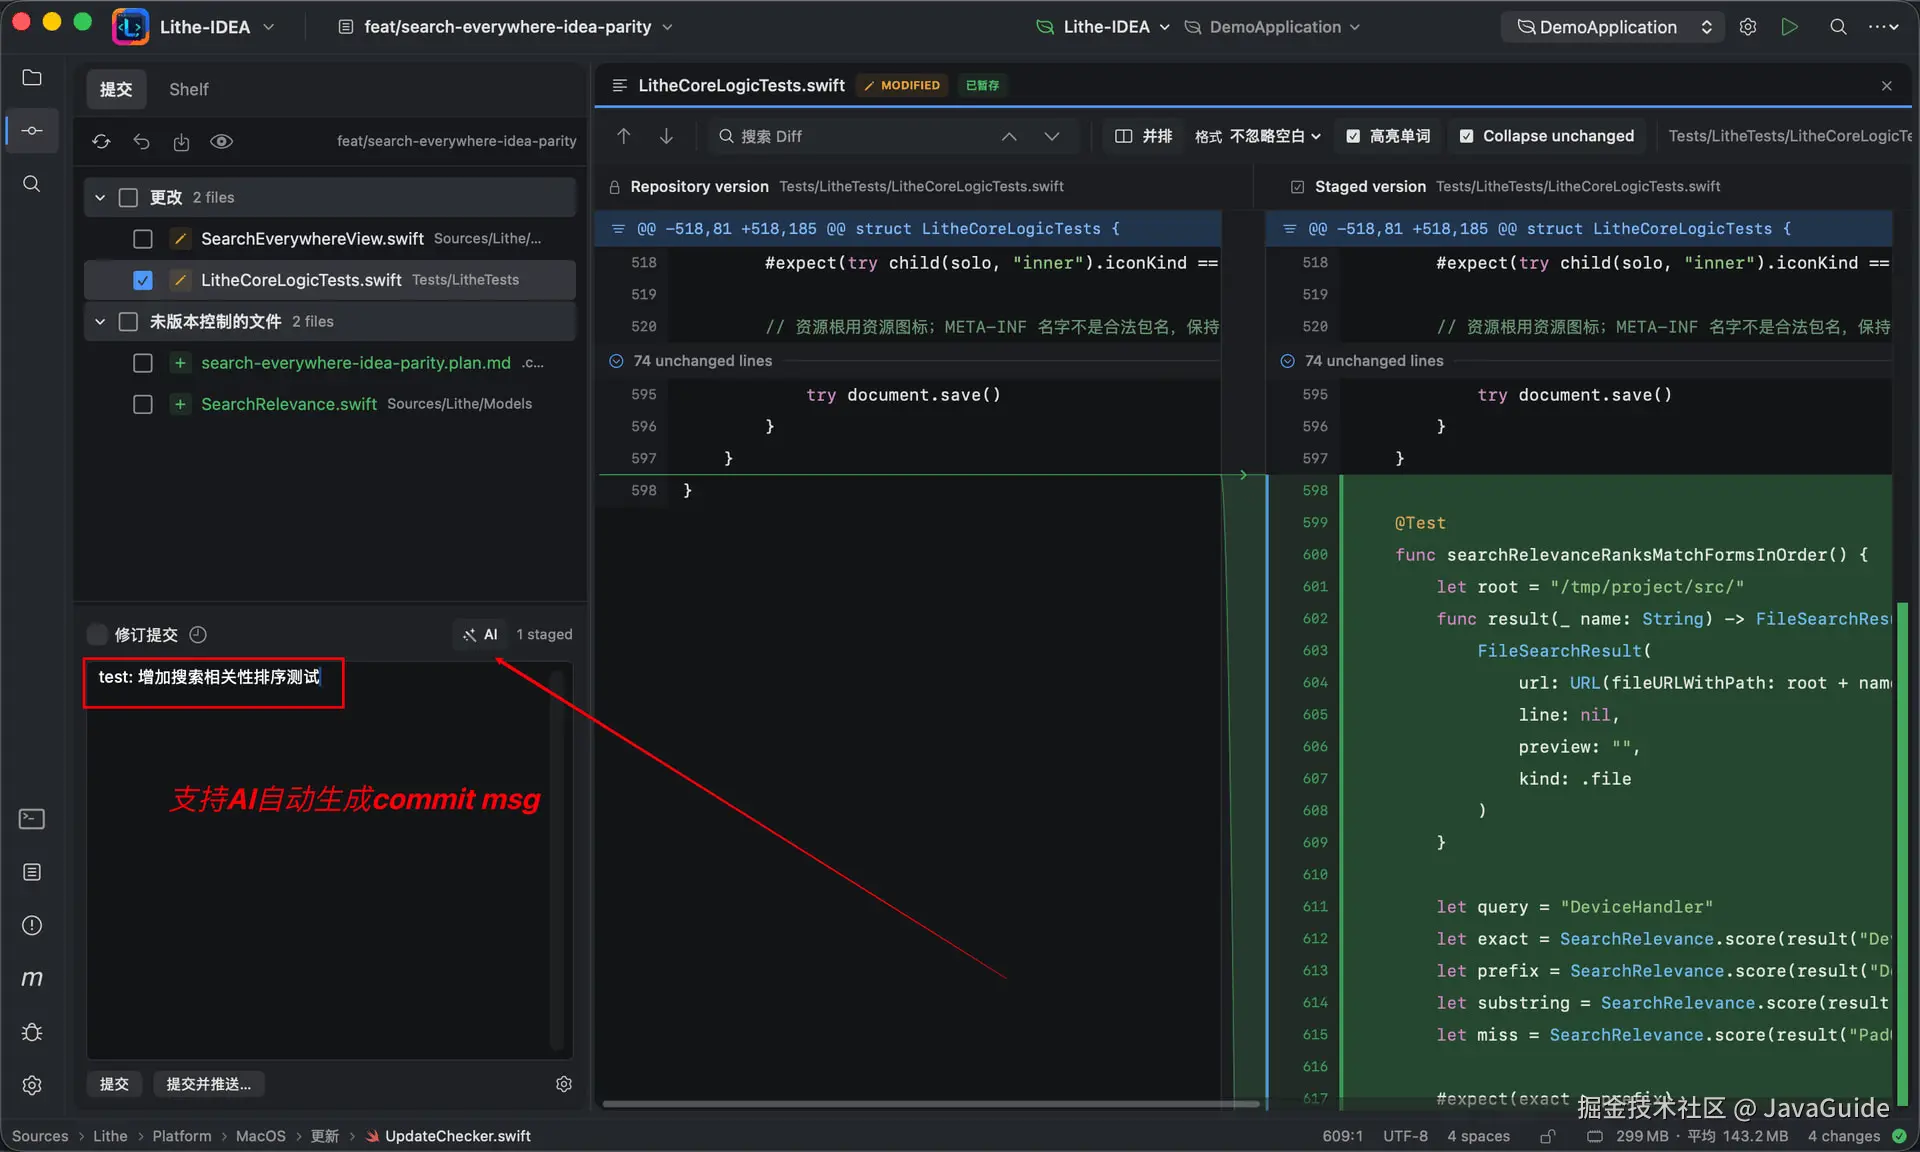
Task: Toggle the 未版本控制的文件 group checkbox
Action: (x=128, y=321)
